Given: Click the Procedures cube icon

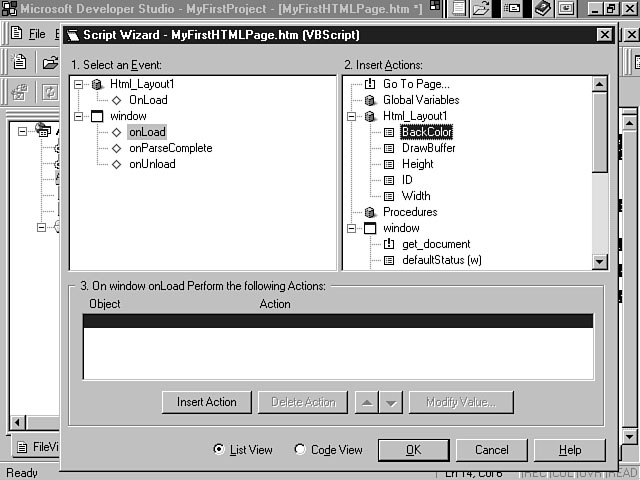Looking at the screenshot, I should pos(370,212).
